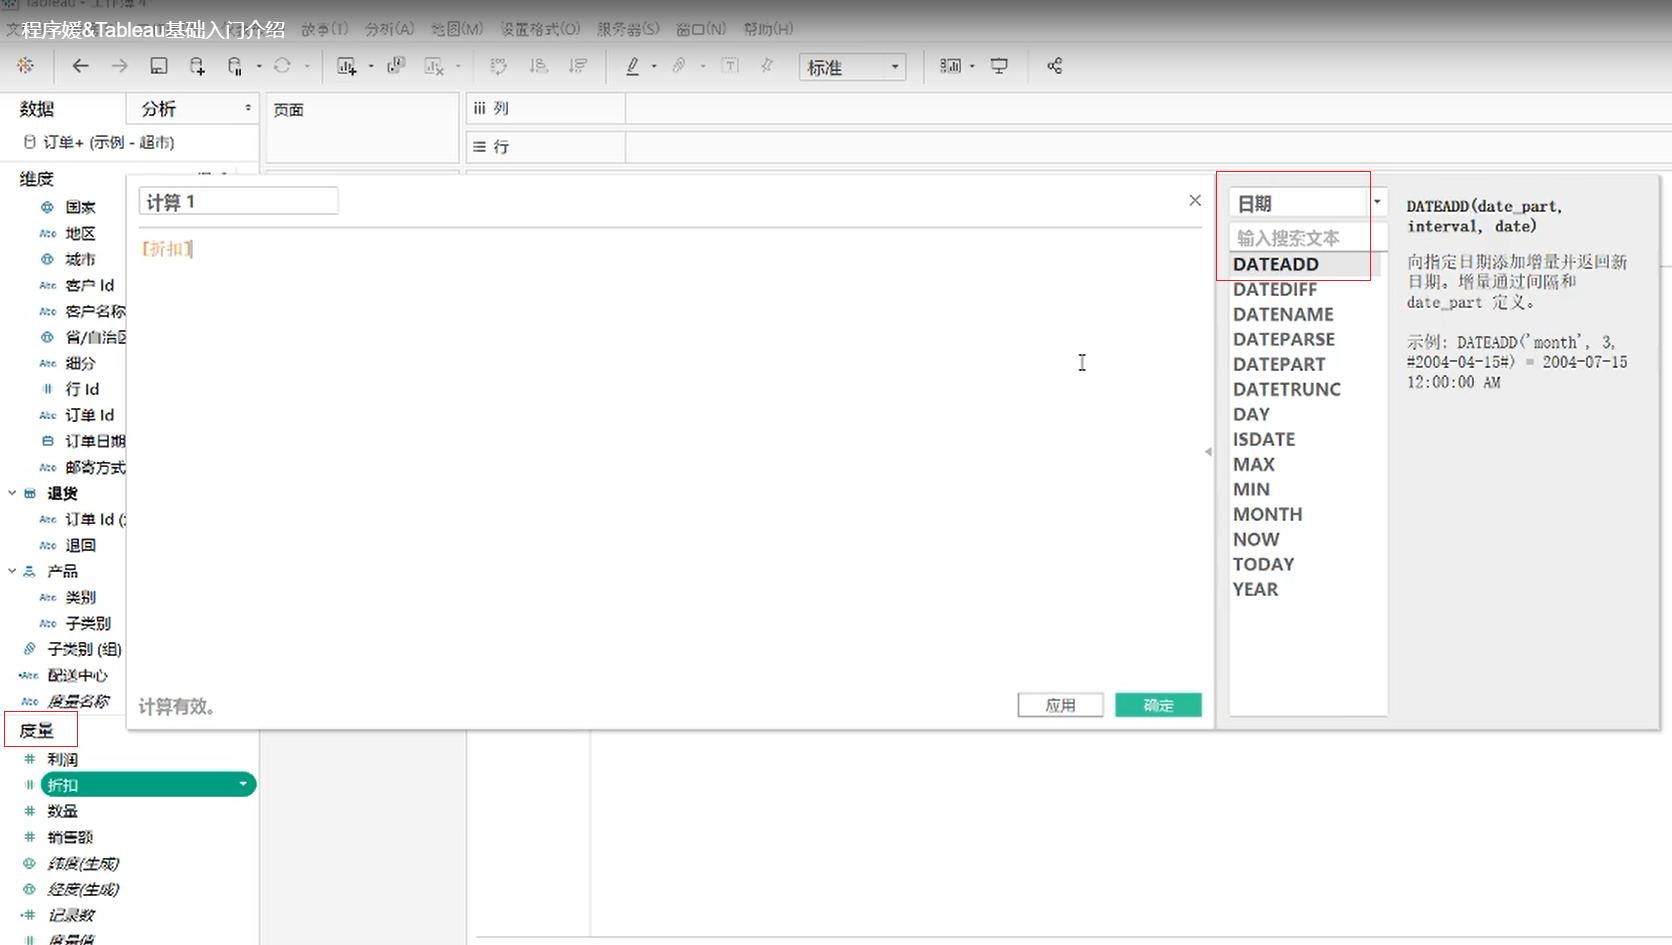1672x945 pixels.
Task: Open the 标准 fit dropdown
Action: pyautogui.click(x=852, y=67)
